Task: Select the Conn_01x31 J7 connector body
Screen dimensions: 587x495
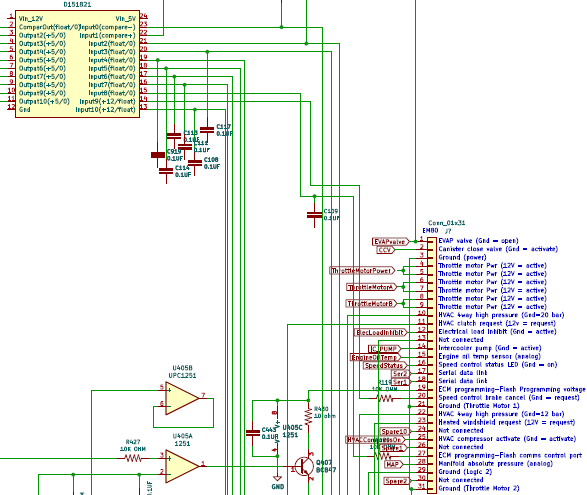Action: [432, 365]
